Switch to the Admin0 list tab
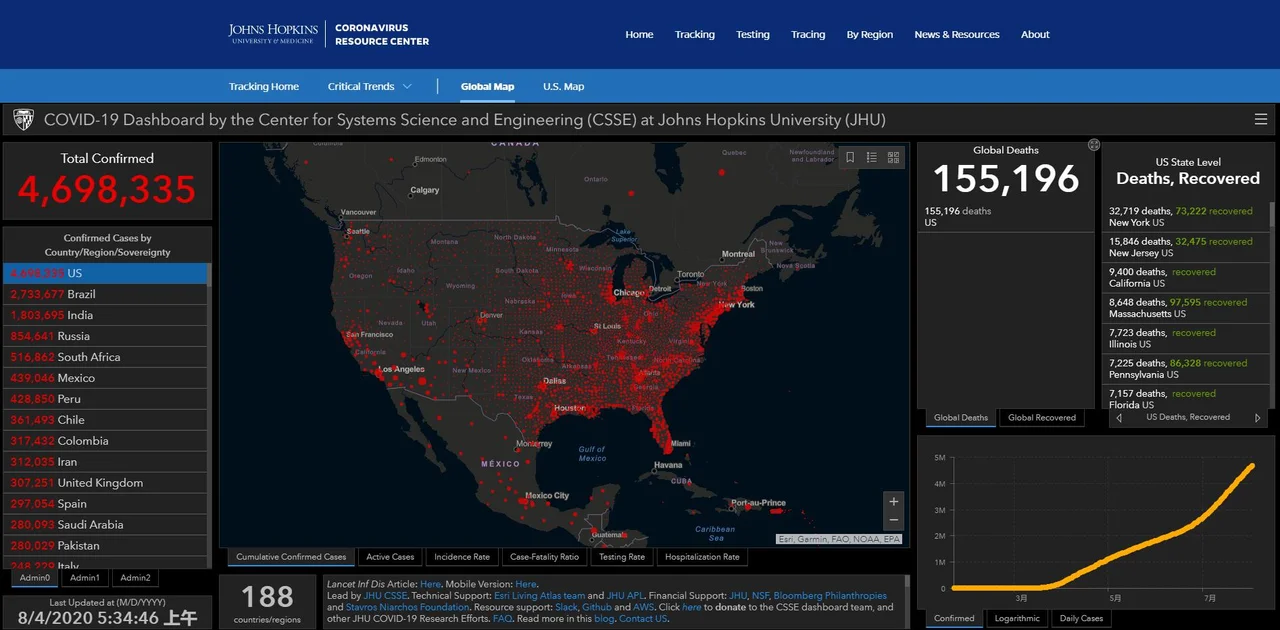This screenshot has width=1280, height=630. coord(35,577)
